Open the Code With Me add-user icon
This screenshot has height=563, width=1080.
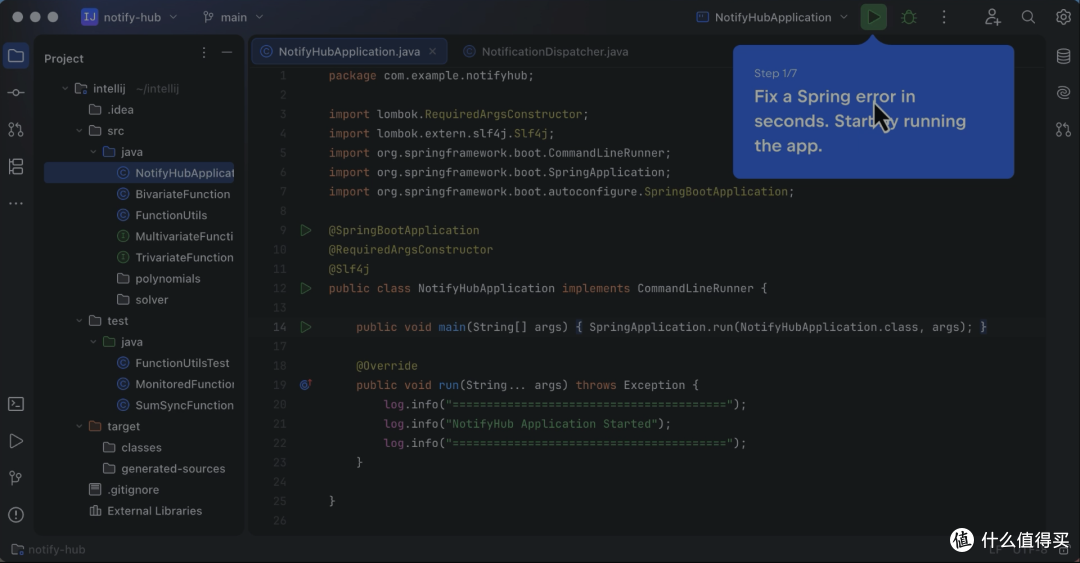(x=992, y=17)
